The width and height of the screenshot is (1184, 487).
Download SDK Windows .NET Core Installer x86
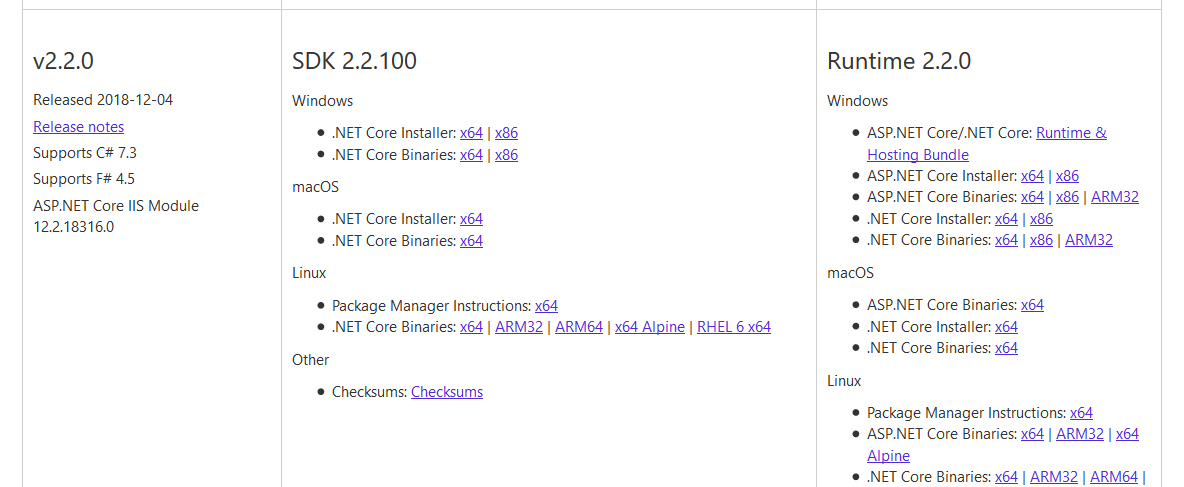[x=507, y=133]
